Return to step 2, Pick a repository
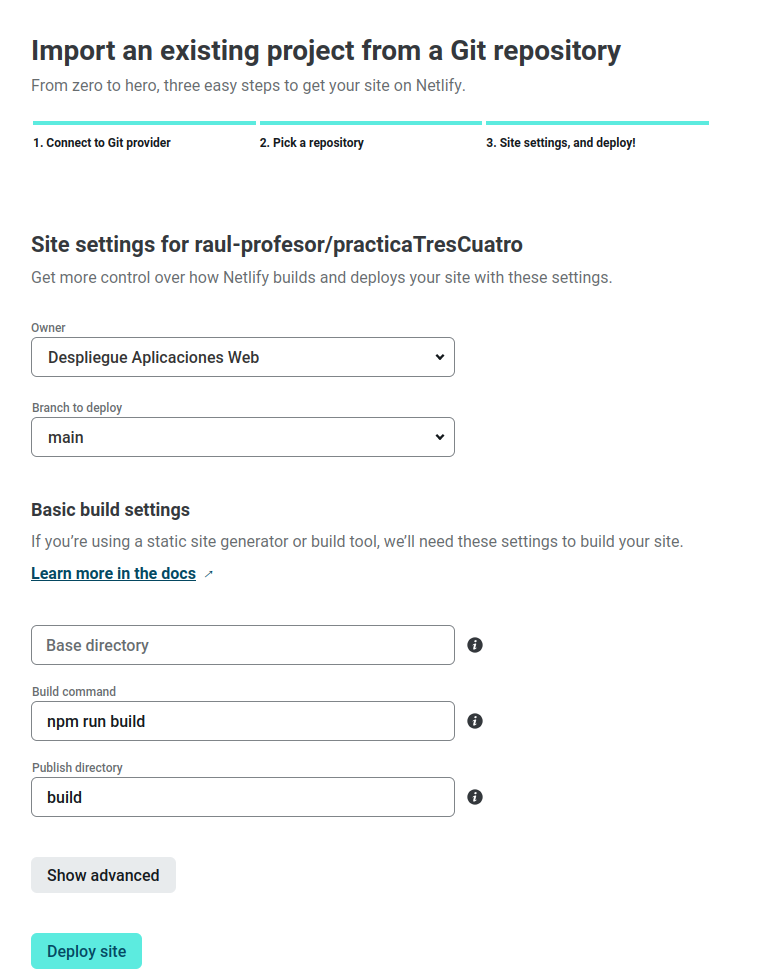Screen dimensions: 767x980 click(x=312, y=143)
